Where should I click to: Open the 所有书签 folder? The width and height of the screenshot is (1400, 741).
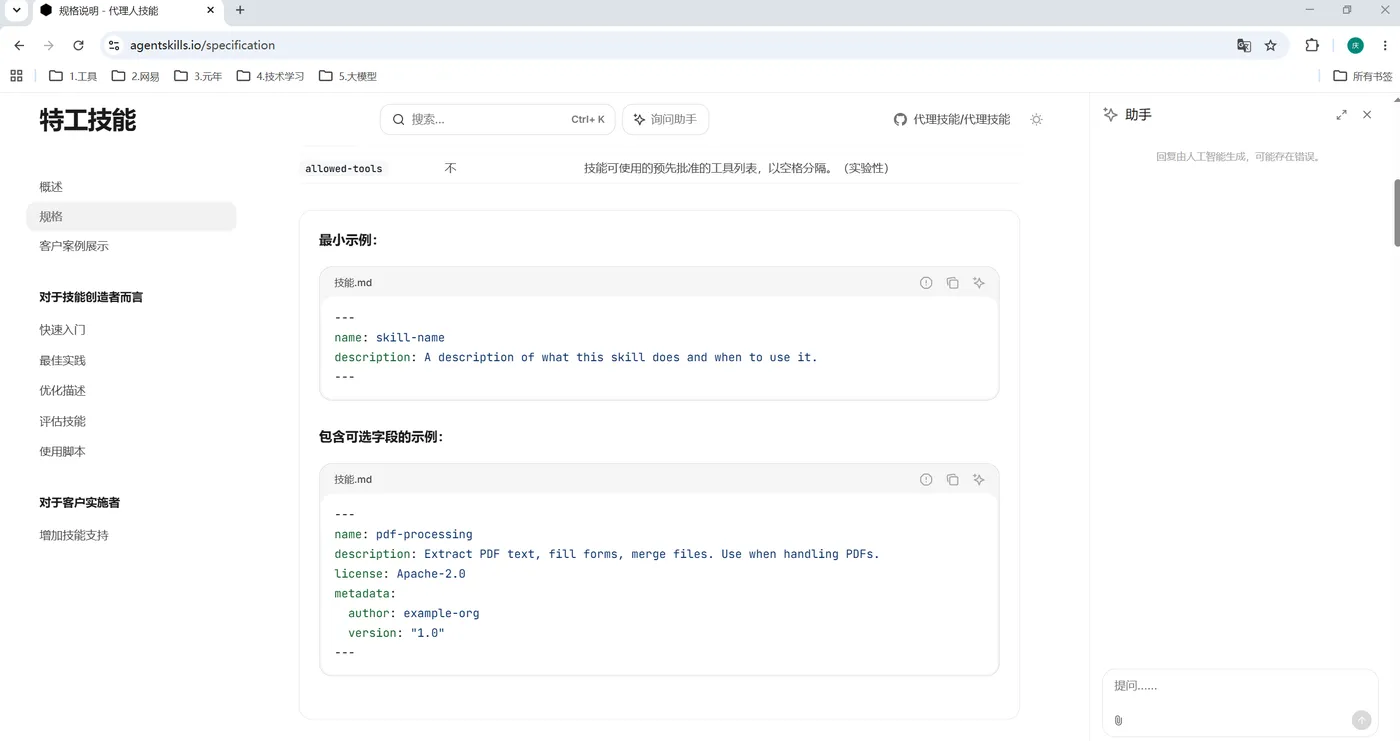(1362, 76)
